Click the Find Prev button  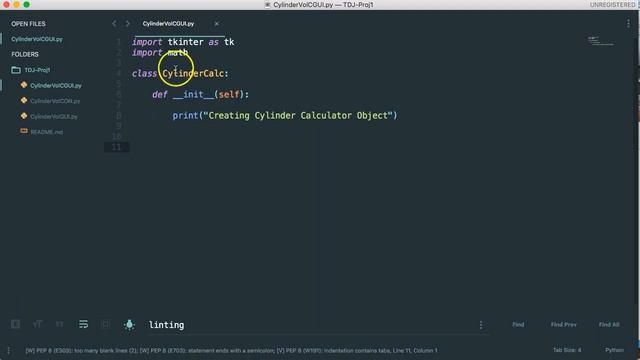564,324
